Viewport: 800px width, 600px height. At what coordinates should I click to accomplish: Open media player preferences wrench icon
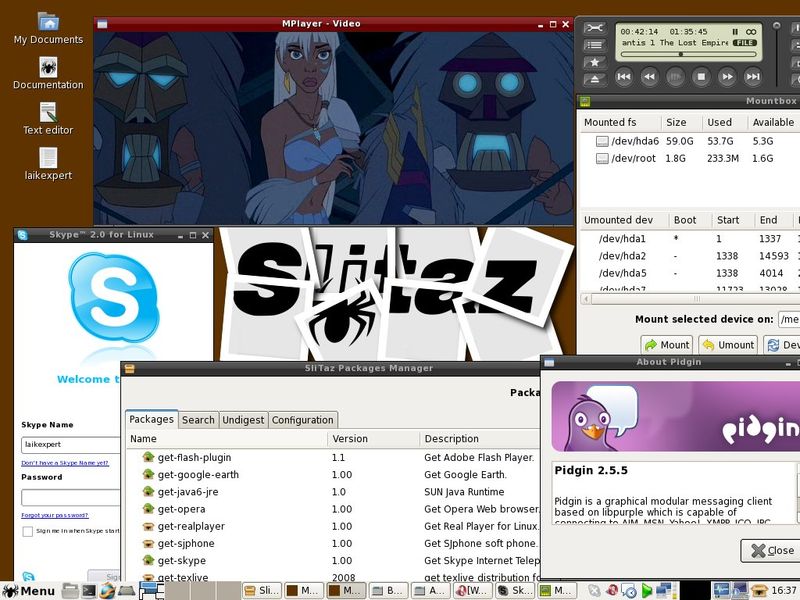coord(594,28)
